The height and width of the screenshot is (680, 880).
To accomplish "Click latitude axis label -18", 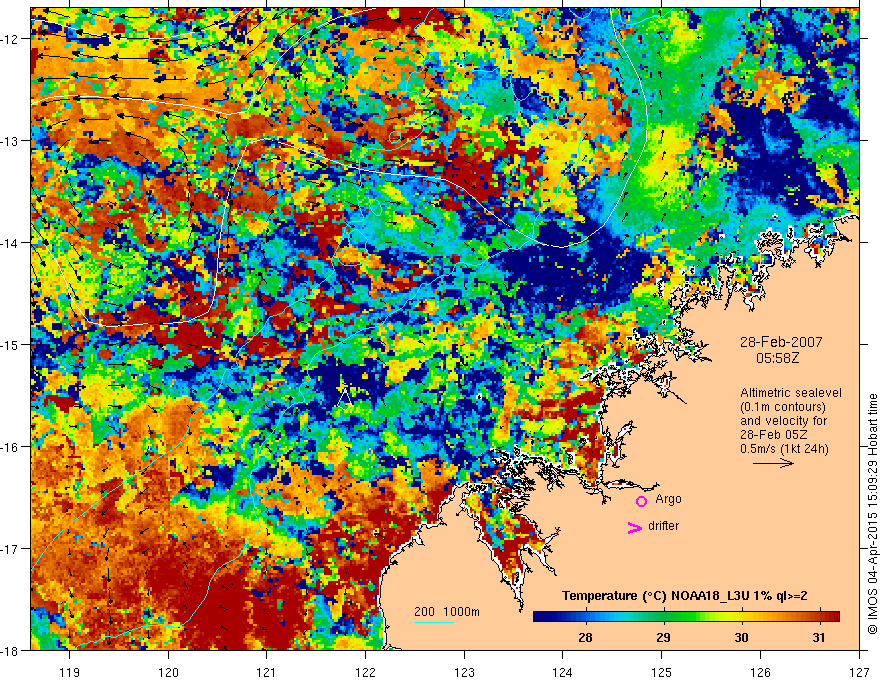I will 10,651.
